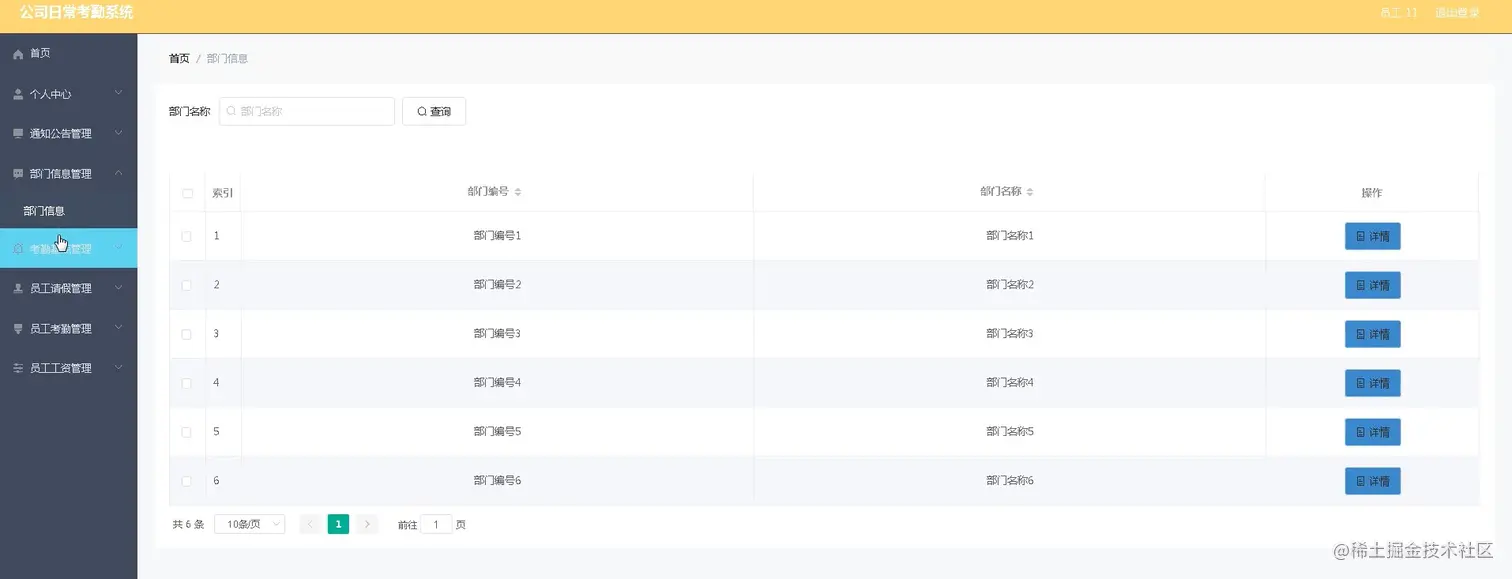Expand the 员工请假管理 chevron
Viewport: 1512px width, 579px height.
pyautogui.click(x=118, y=288)
